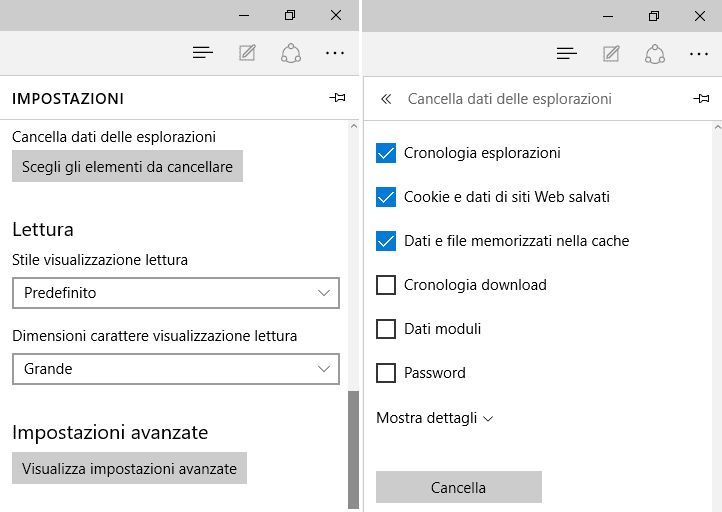722x512 pixels.
Task: Pin the Impostazioni pane
Action: [338, 98]
